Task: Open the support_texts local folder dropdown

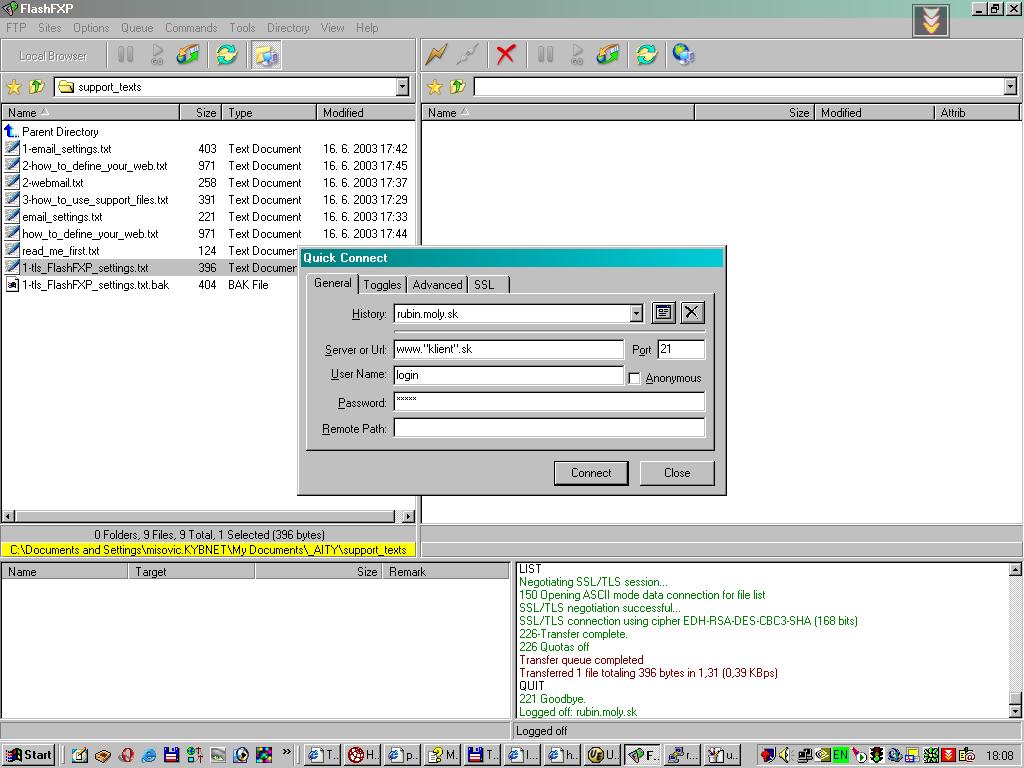Action: [x=402, y=87]
